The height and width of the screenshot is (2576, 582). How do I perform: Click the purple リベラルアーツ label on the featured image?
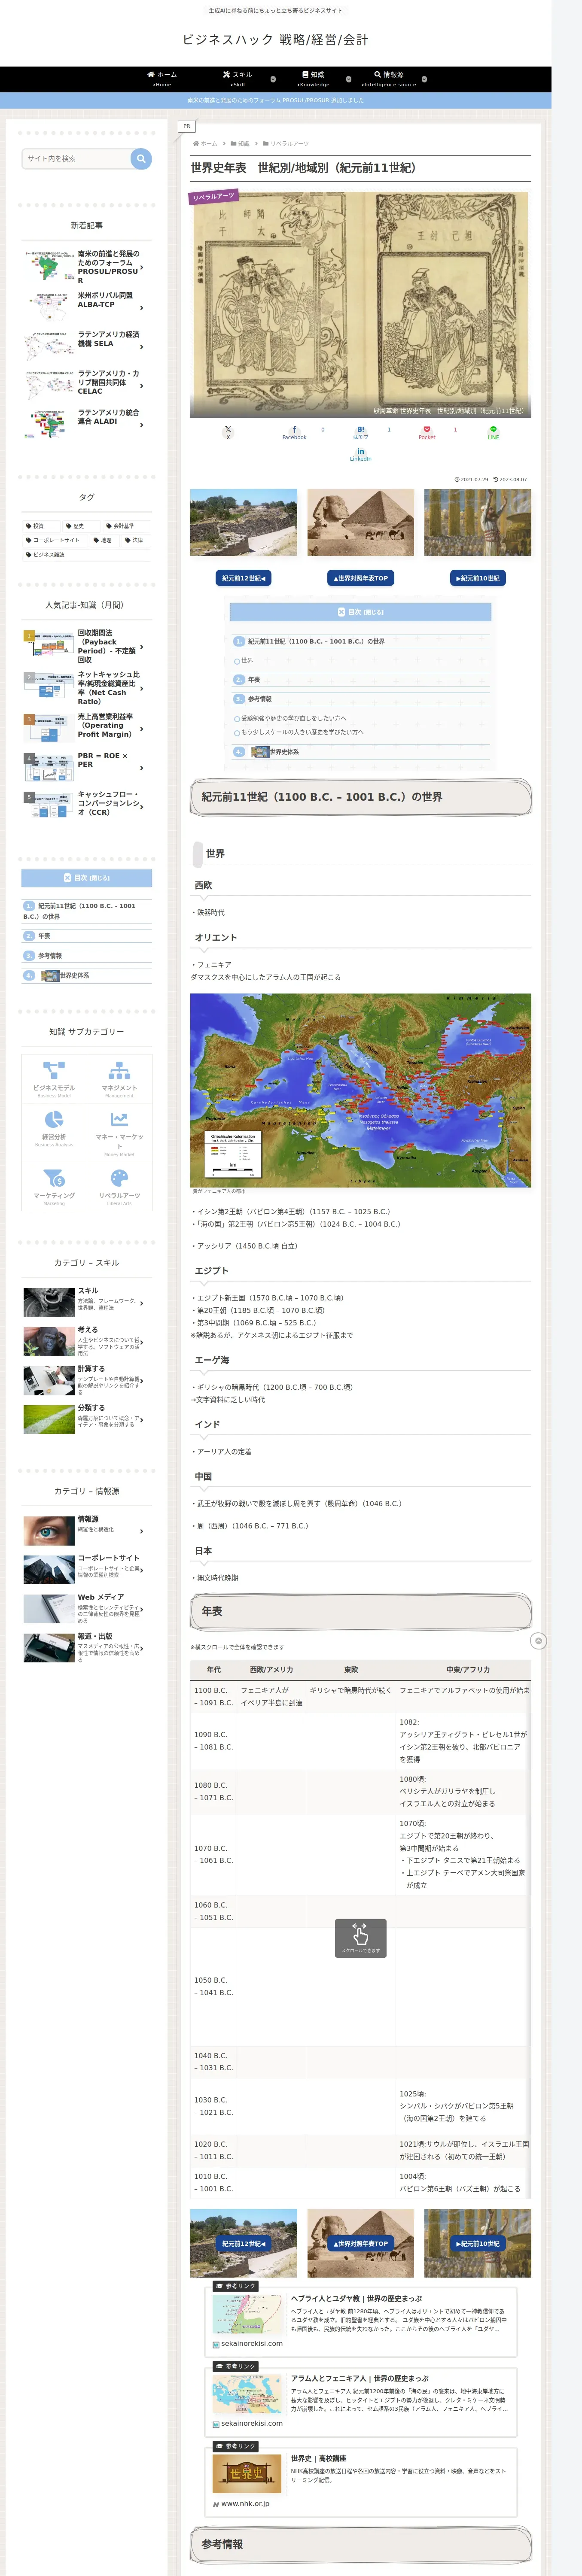[214, 197]
